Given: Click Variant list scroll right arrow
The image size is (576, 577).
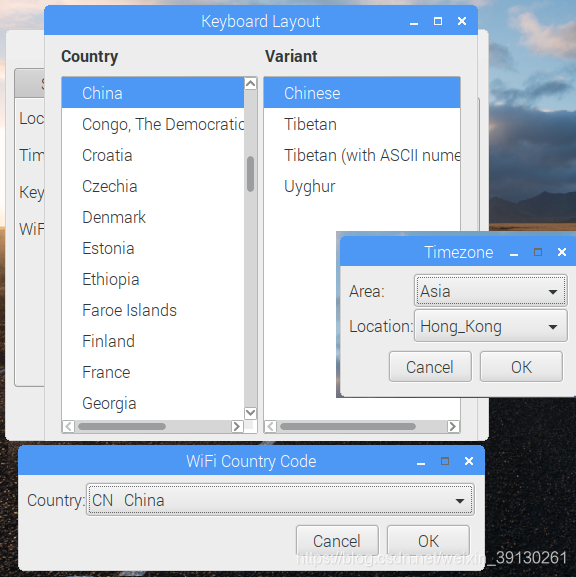Looking at the screenshot, I should pyautogui.click(x=453, y=426).
